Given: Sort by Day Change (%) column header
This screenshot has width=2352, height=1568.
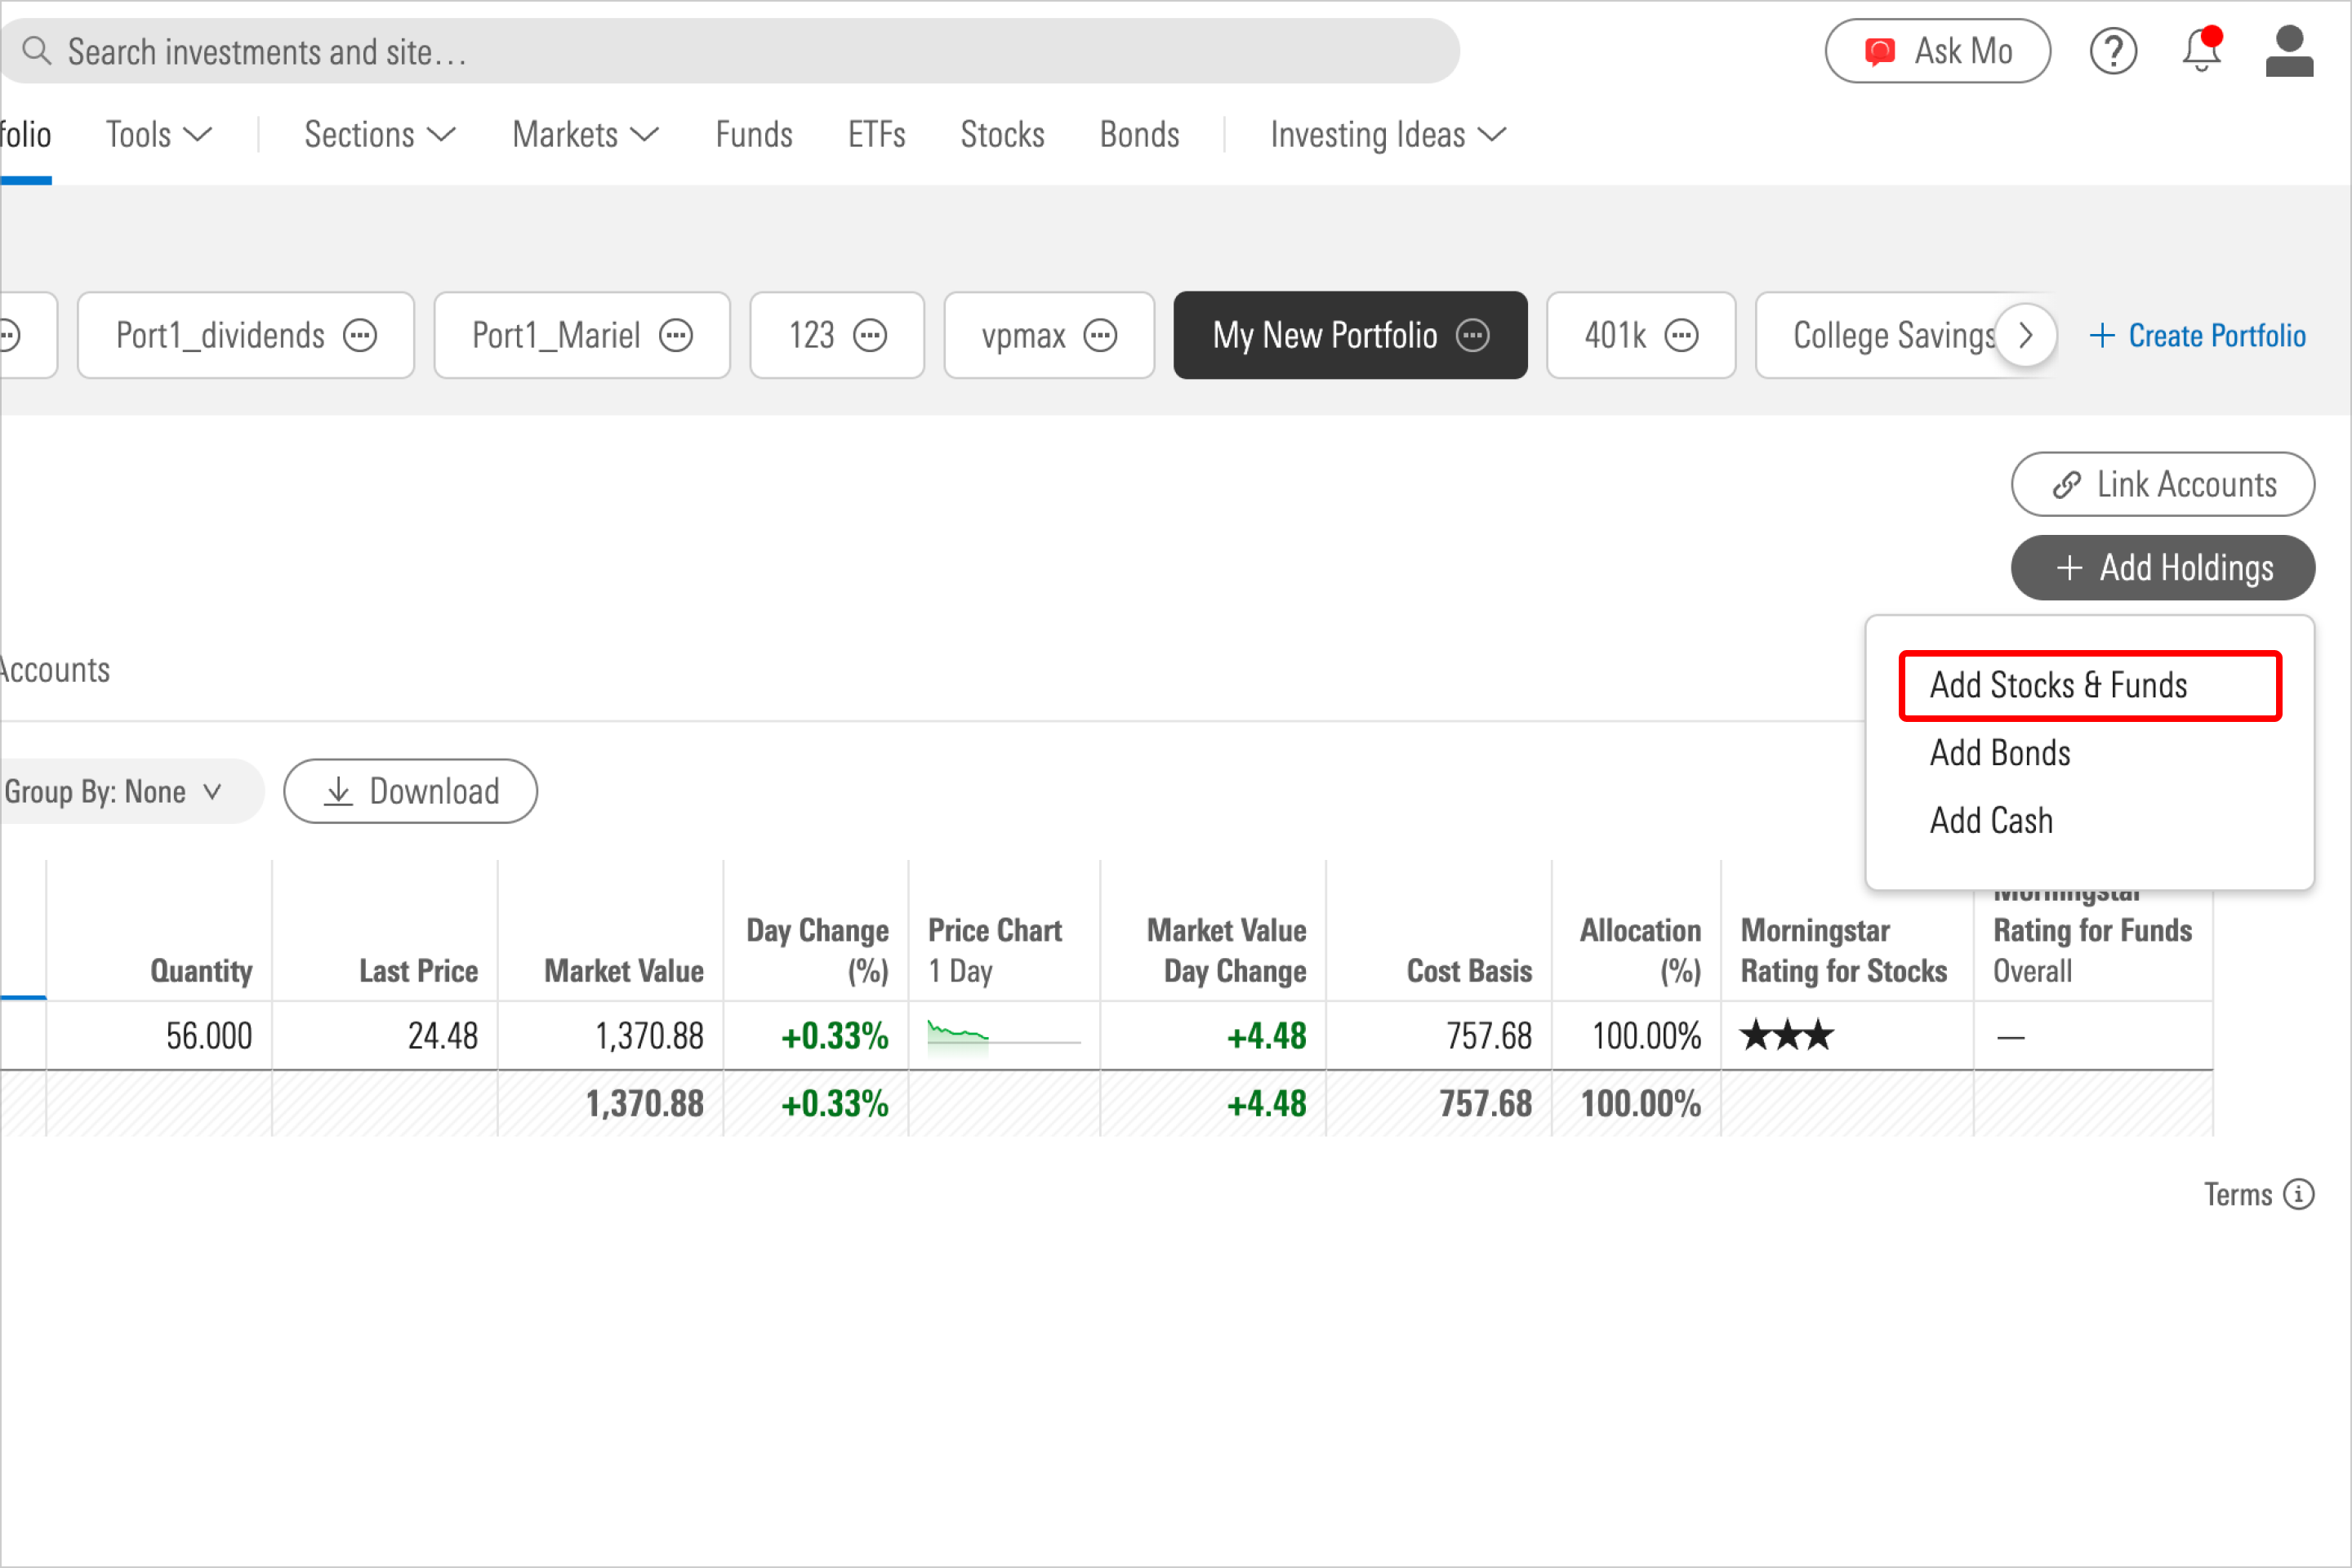Looking at the screenshot, I should click(x=817, y=950).
